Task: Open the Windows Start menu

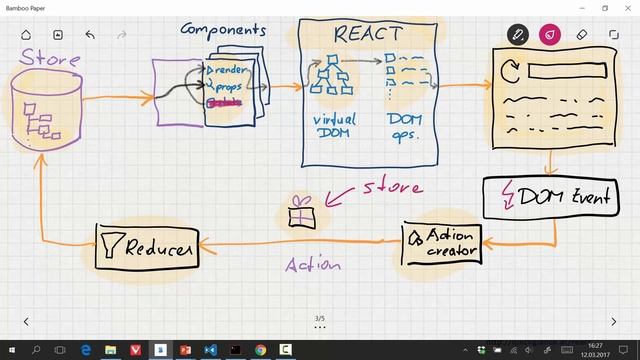Action: point(12,350)
